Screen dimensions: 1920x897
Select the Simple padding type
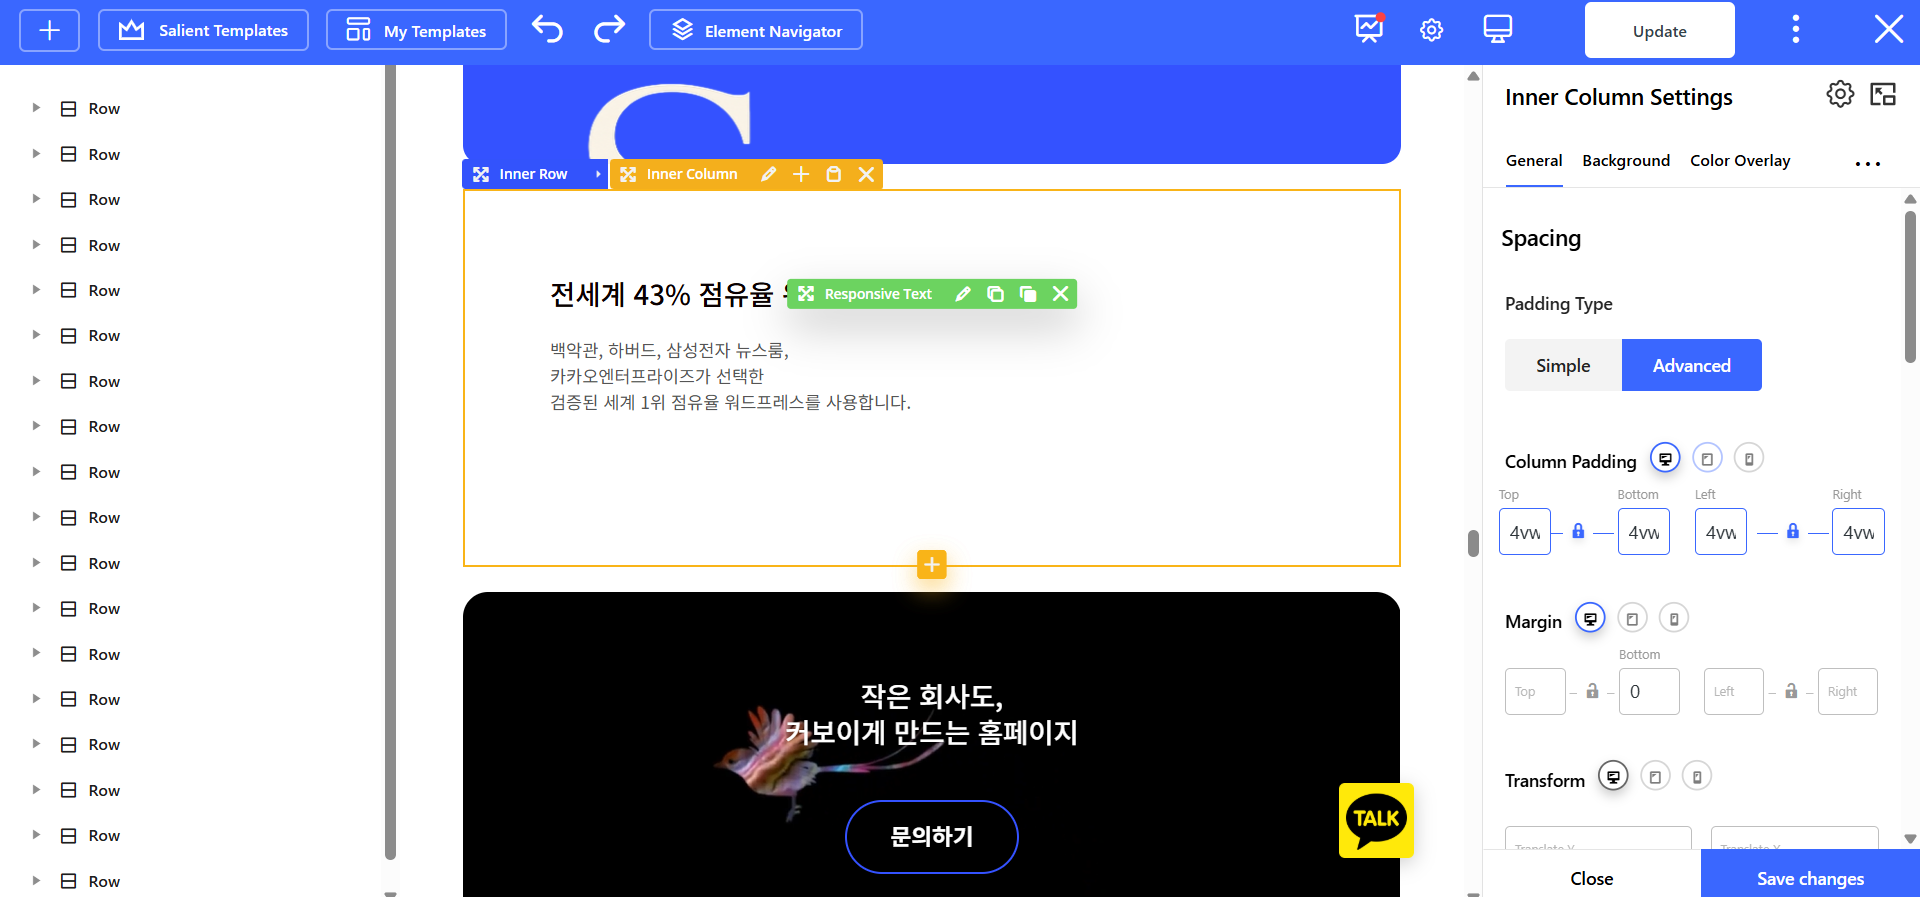(1563, 366)
